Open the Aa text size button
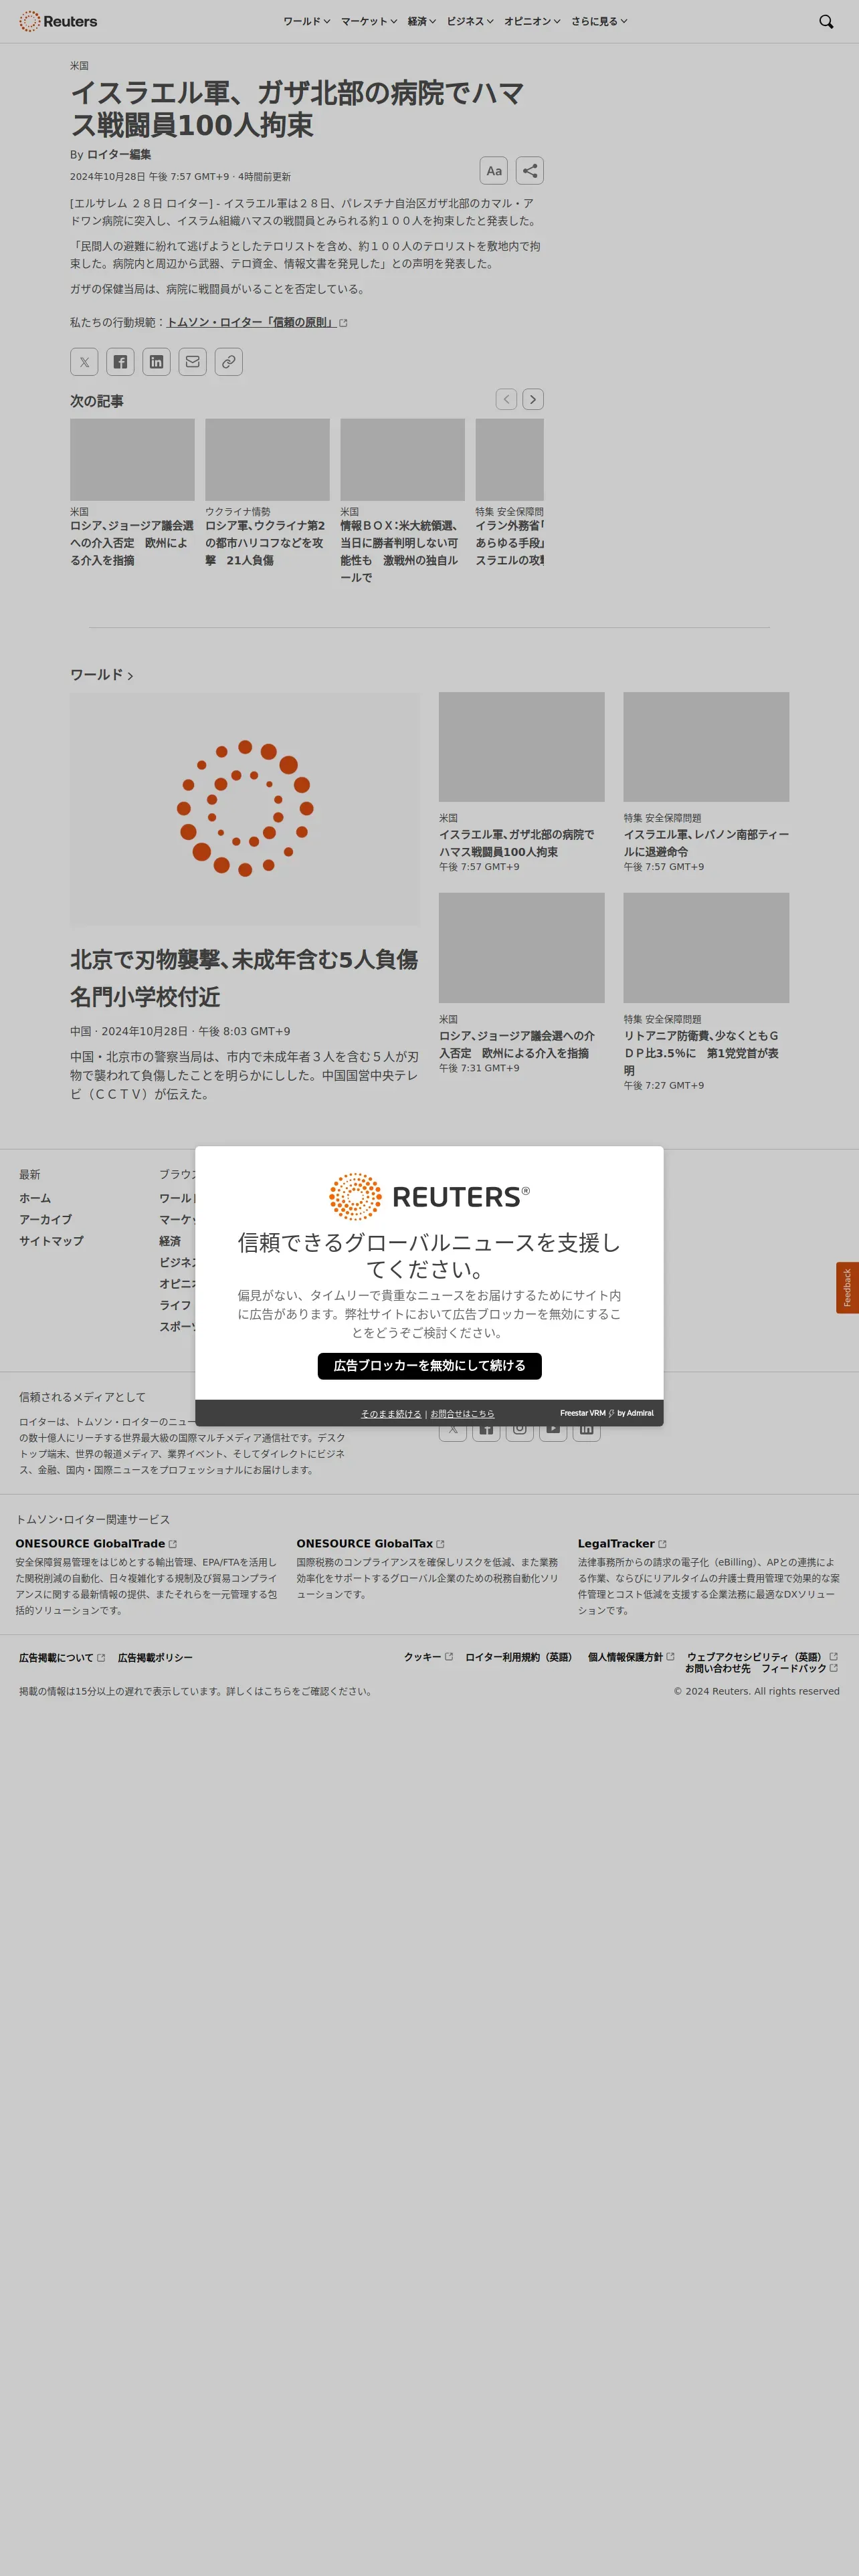The image size is (859, 2576). coord(494,171)
